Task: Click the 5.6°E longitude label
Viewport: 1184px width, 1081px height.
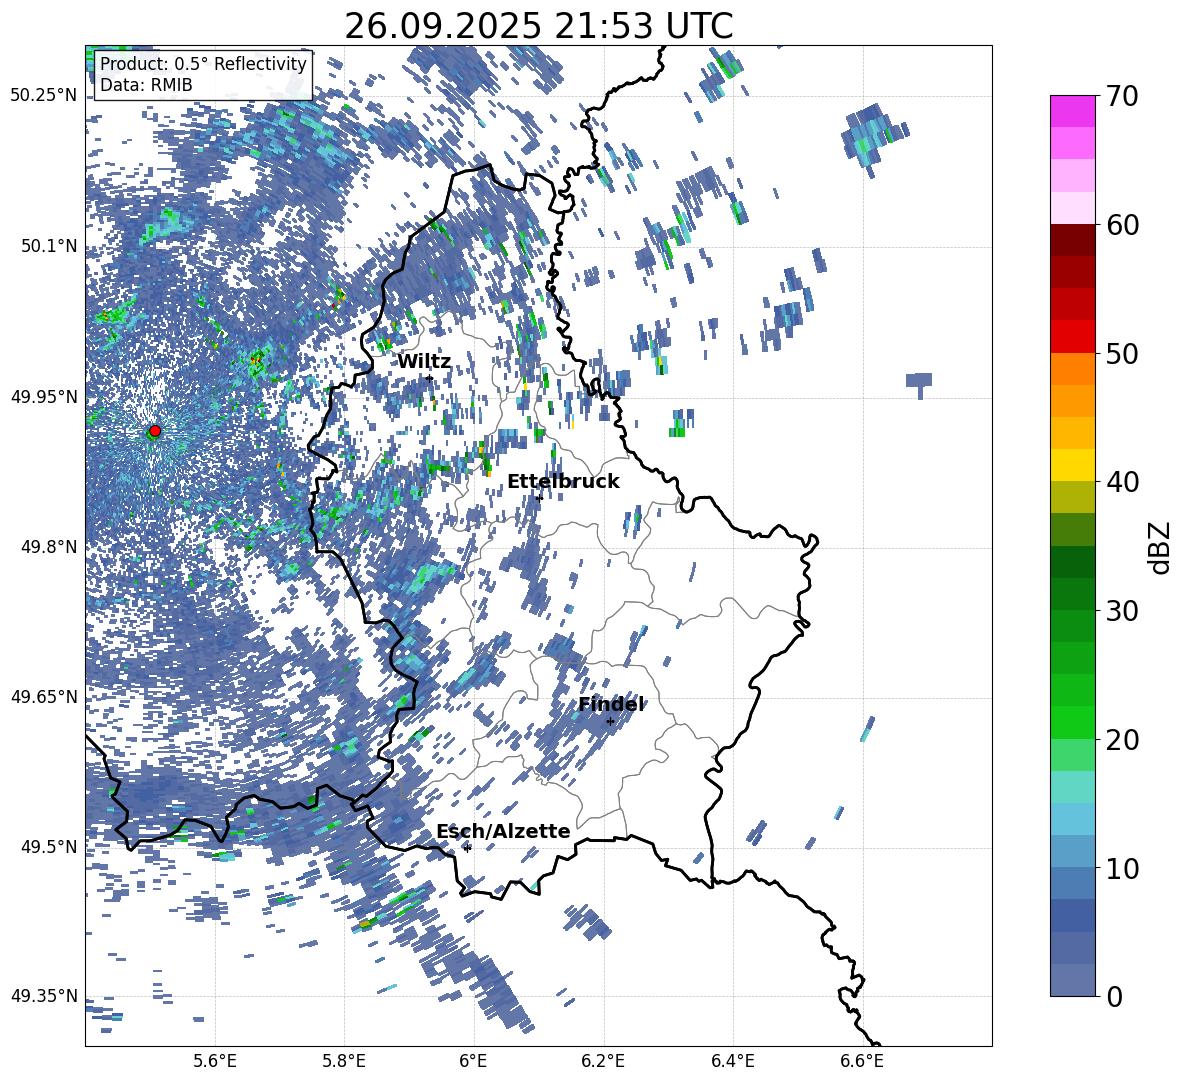Action: (215, 1061)
